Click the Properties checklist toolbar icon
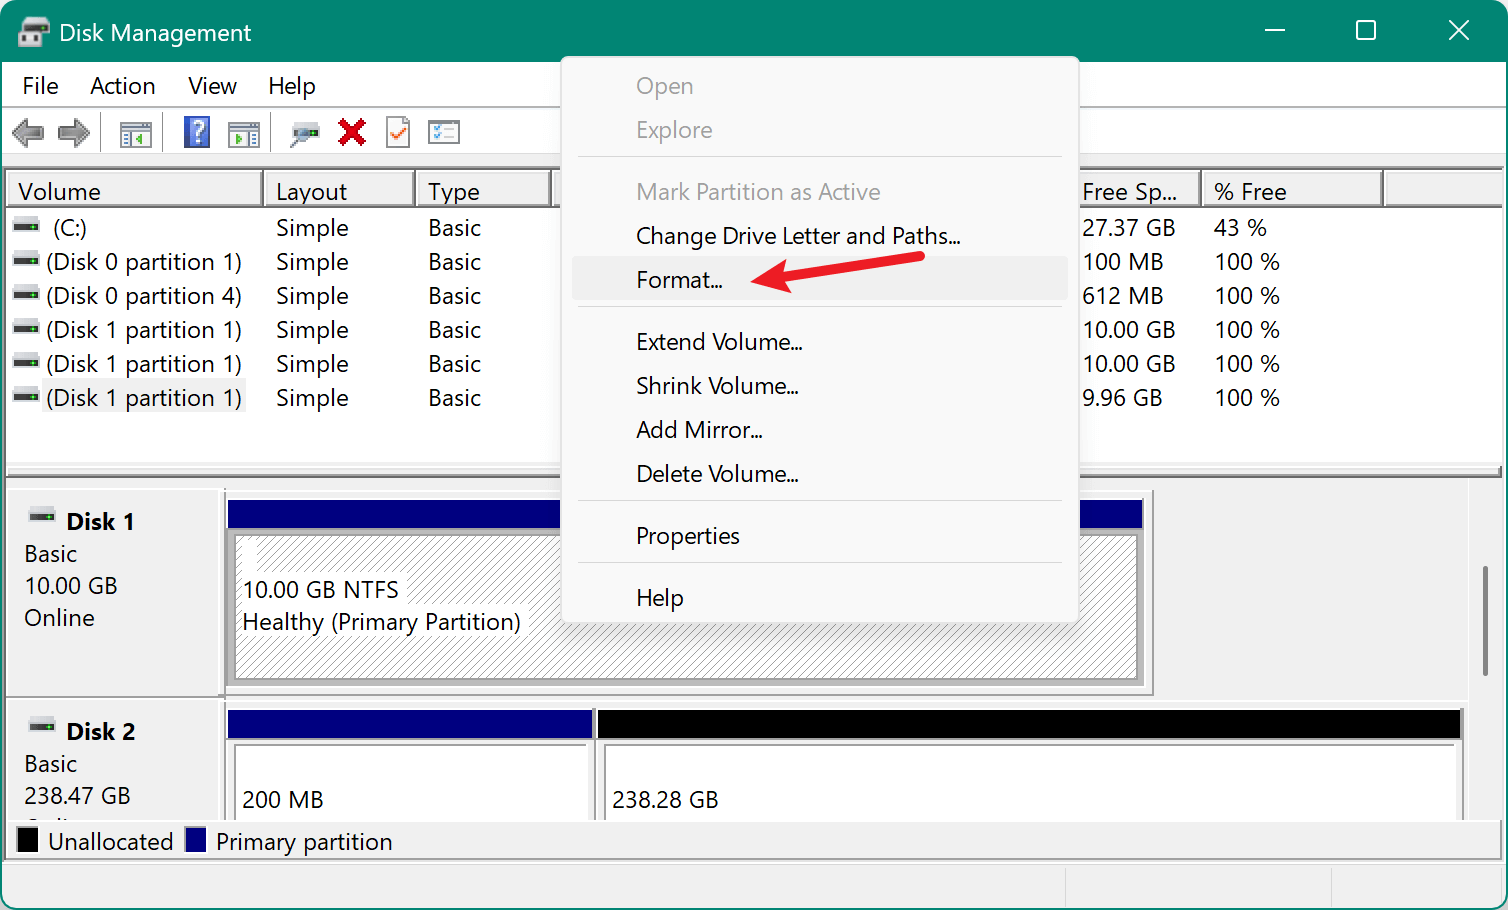 point(443,132)
